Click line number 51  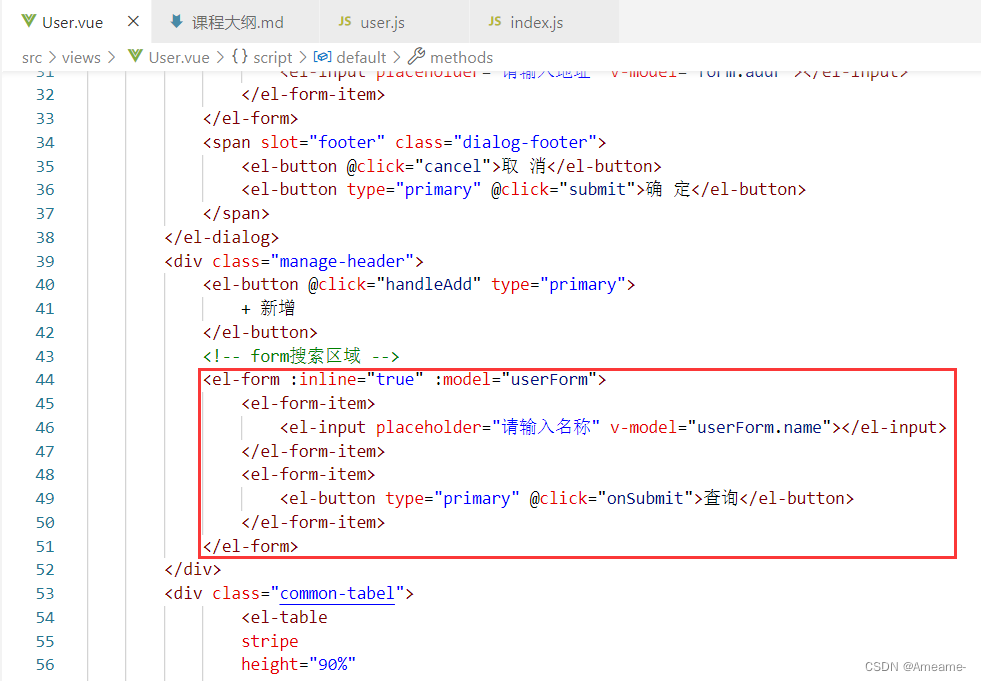(x=45, y=546)
